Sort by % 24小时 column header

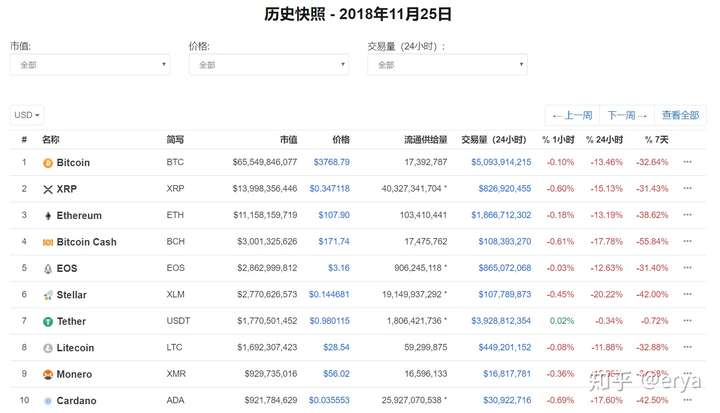(604, 140)
